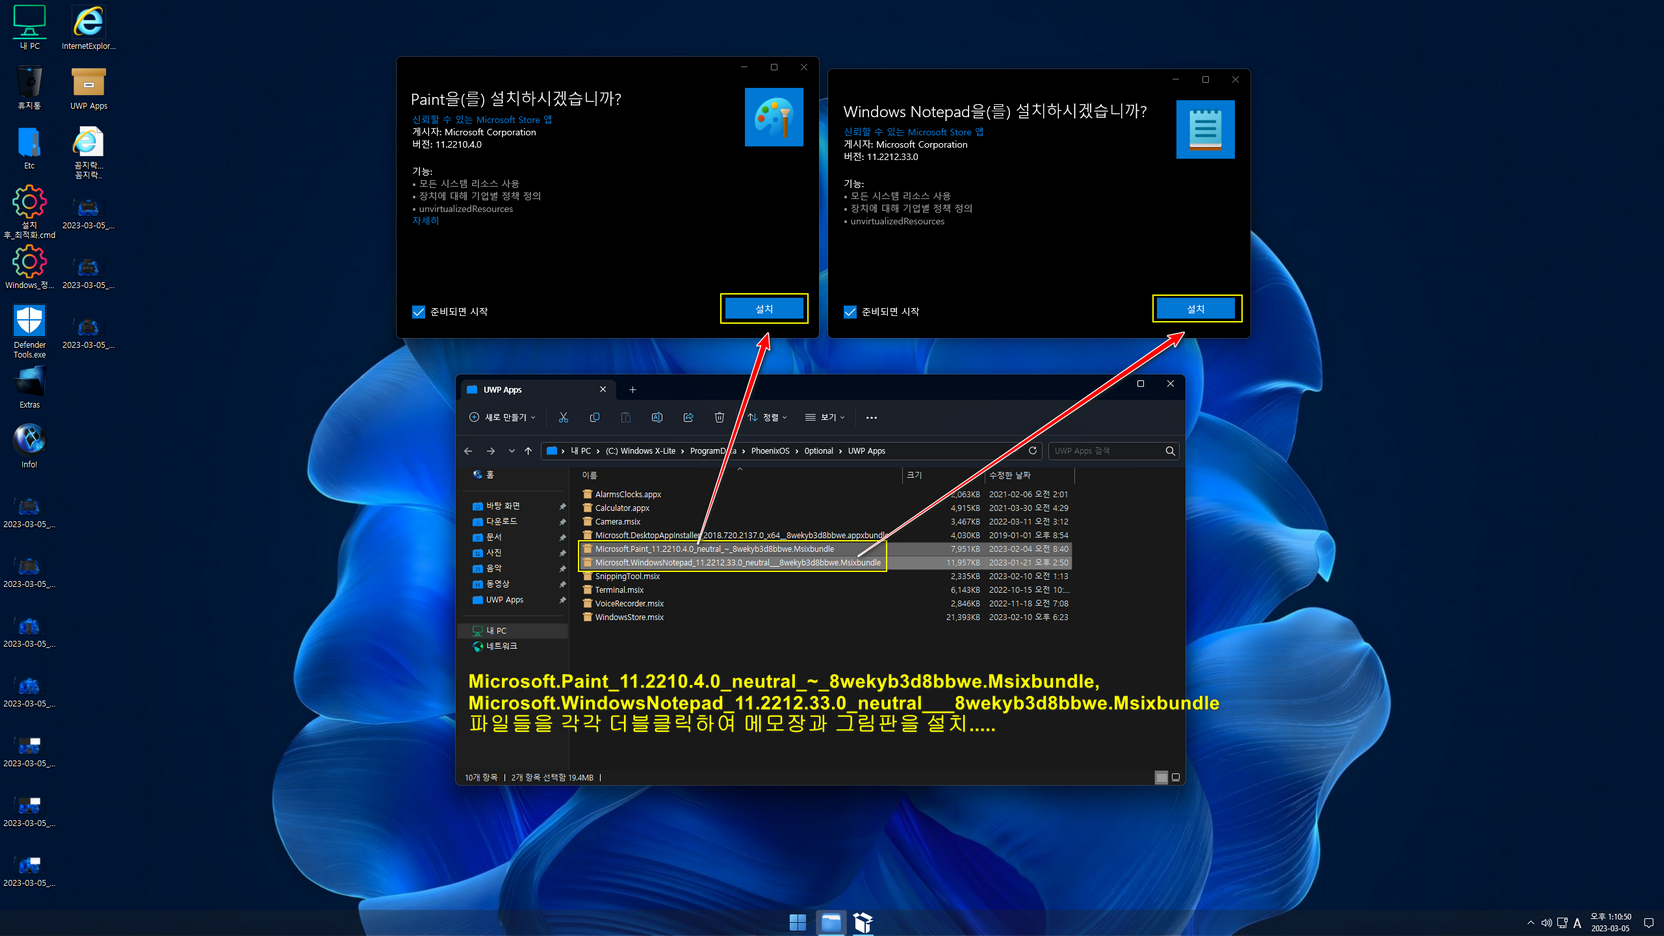1664x936 pixels.
Task: Click the 자세히 link in Paint installer
Action: (426, 221)
